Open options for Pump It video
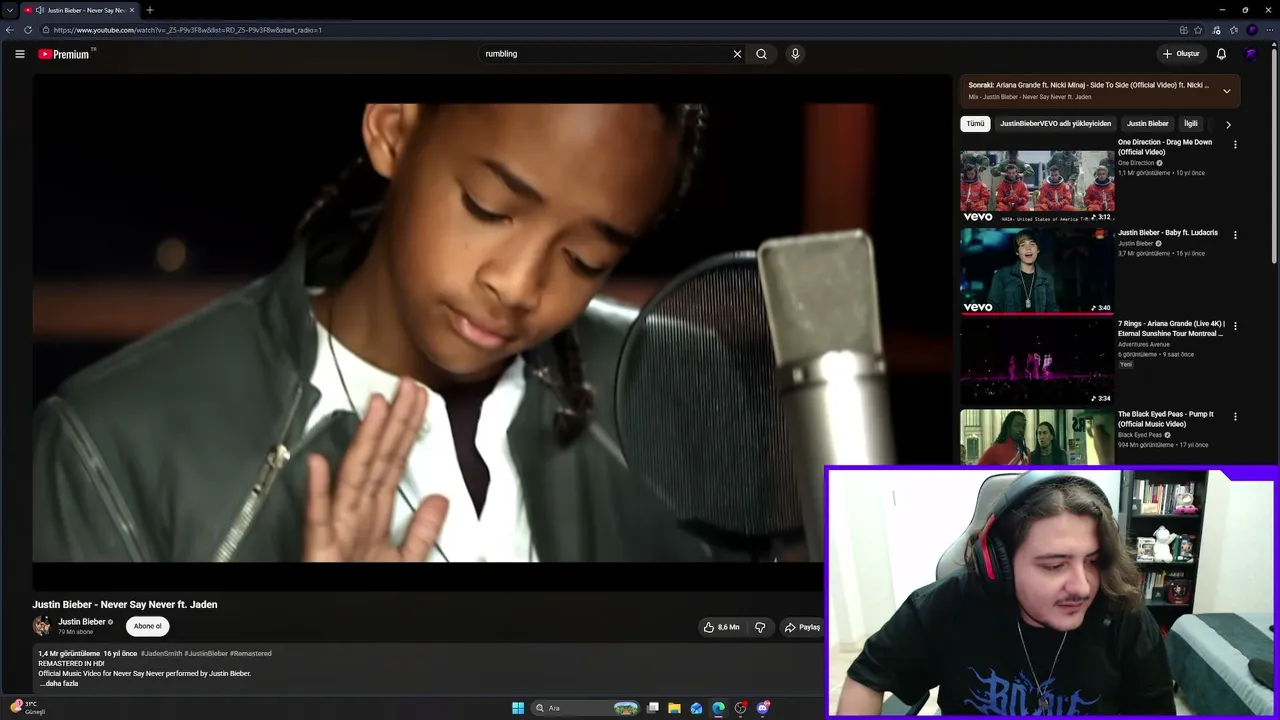Screen dimensions: 1280x720 [1235, 416]
